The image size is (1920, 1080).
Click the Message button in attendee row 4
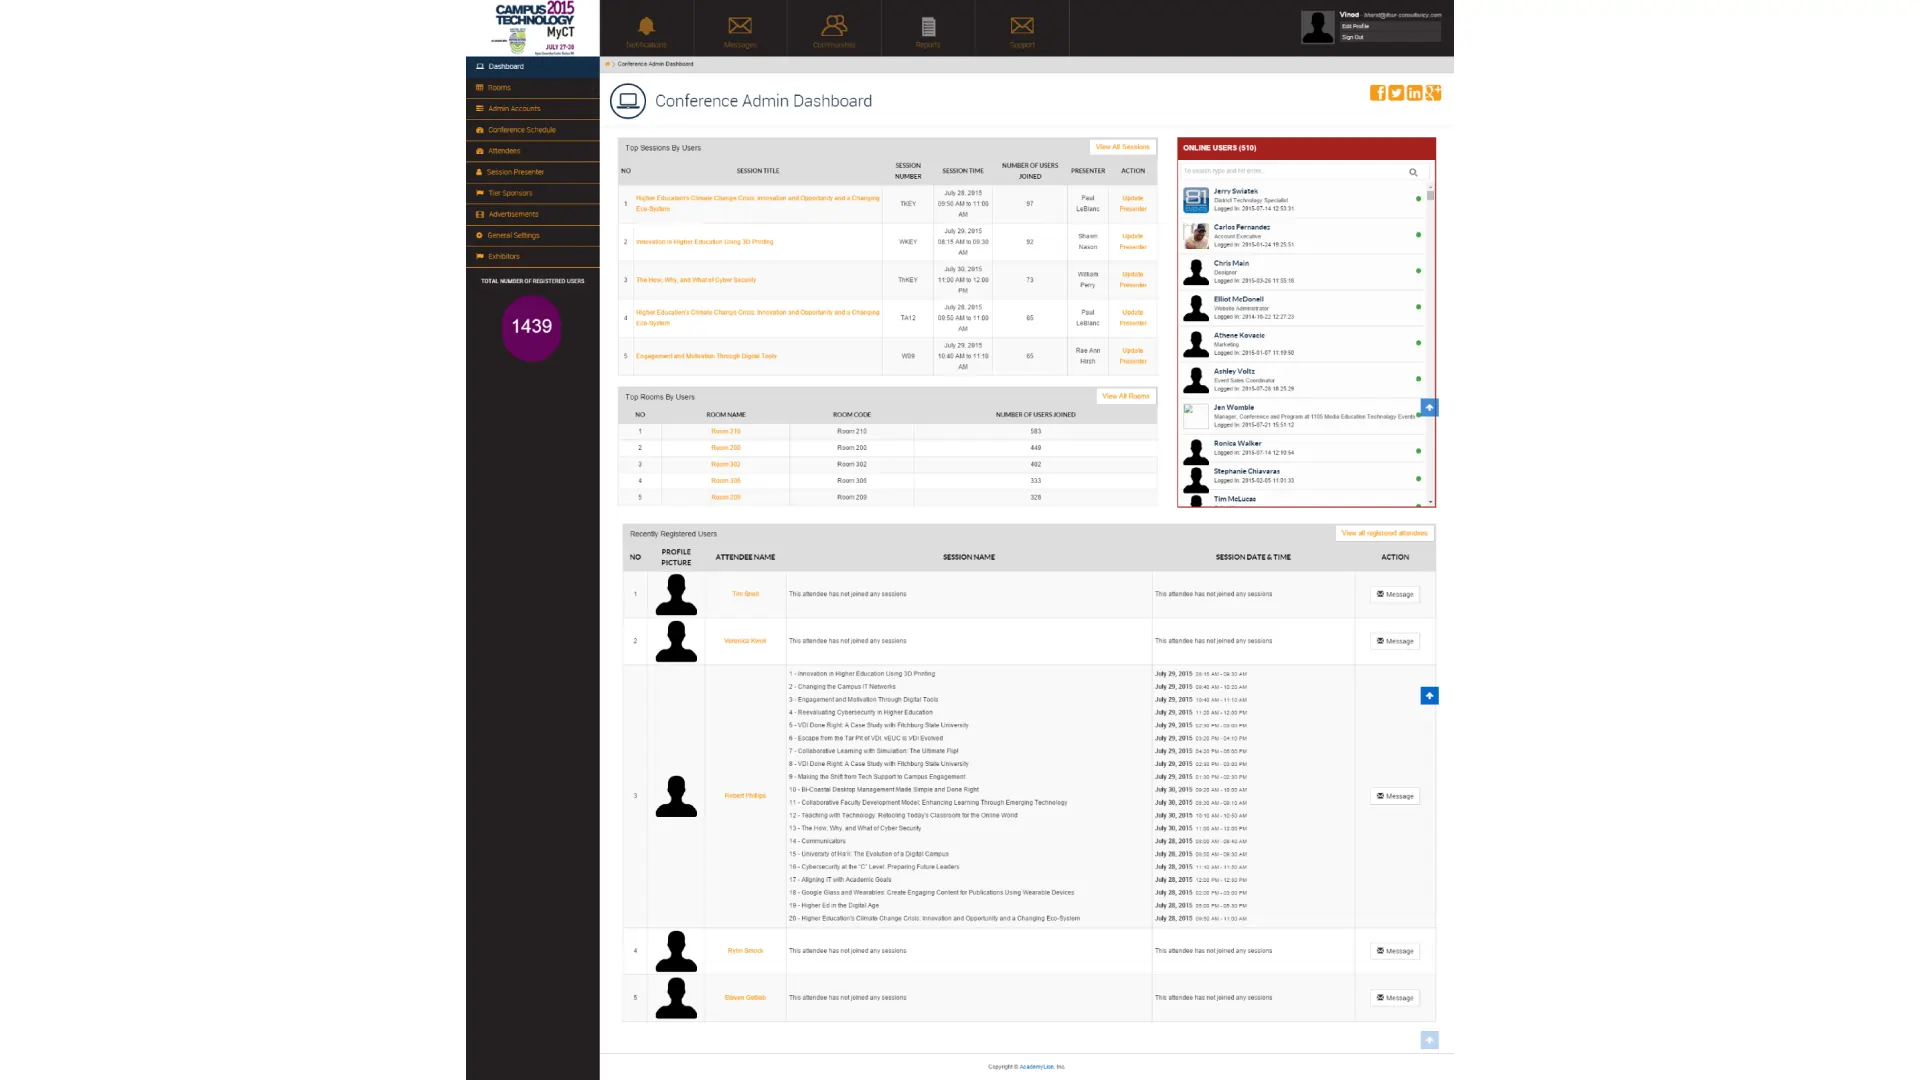(1395, 951)
